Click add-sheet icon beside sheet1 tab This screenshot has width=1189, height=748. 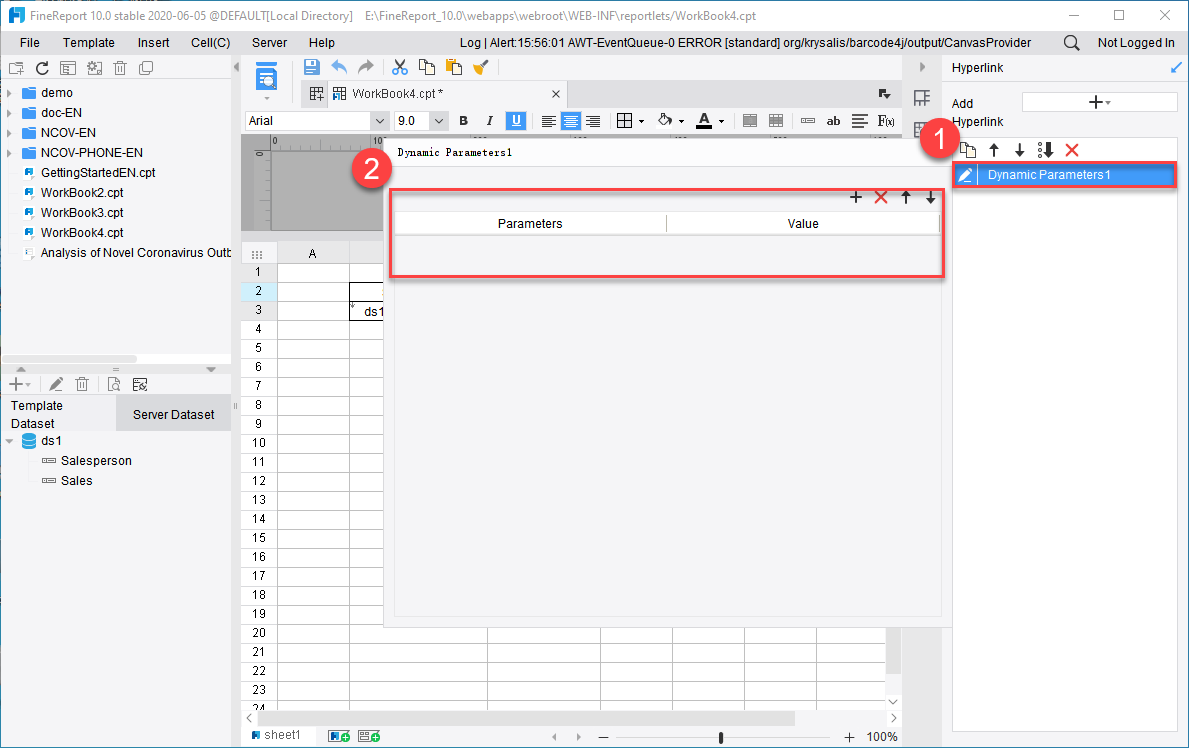point(339,736)
